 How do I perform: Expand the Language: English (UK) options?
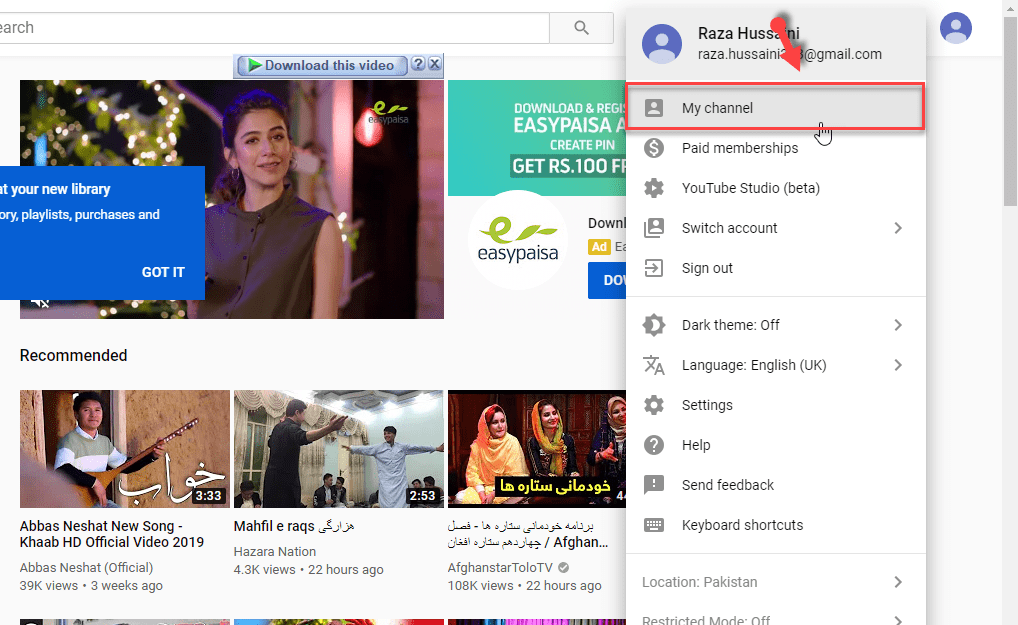point(897,365)
